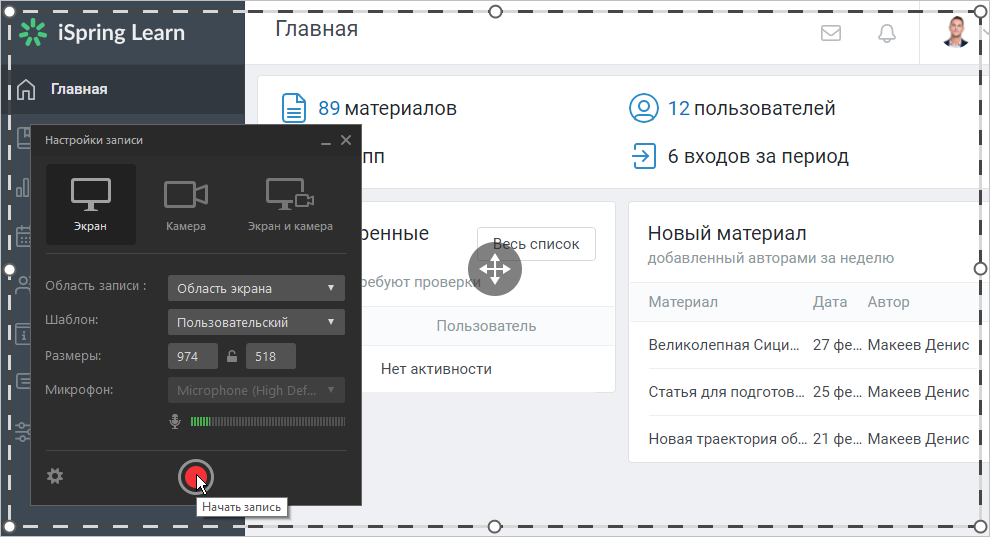Viewport: 990px width, 537px height.
Task: Click the right-middle selection resize handle
Action: pyautogui.click(x=980, y=269)
